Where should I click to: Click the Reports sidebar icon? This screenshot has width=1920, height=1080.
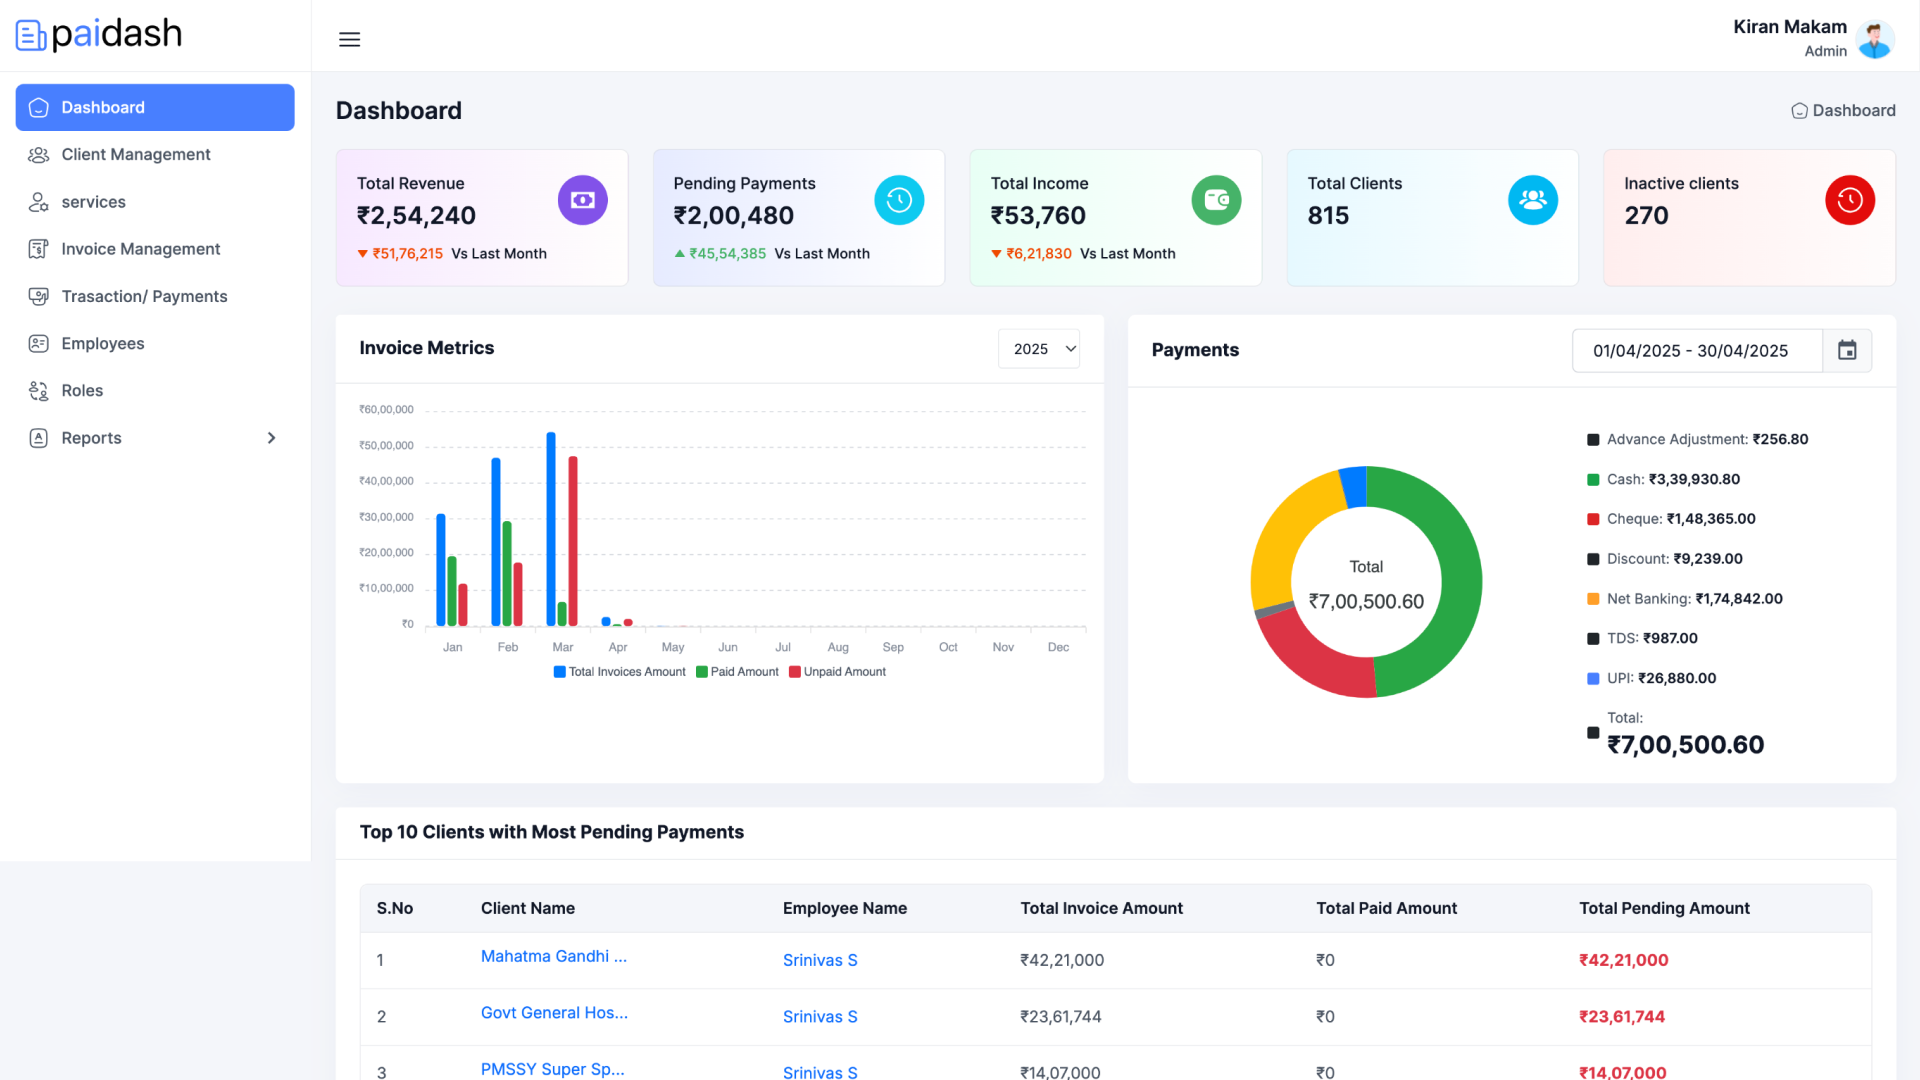point(39,438)
